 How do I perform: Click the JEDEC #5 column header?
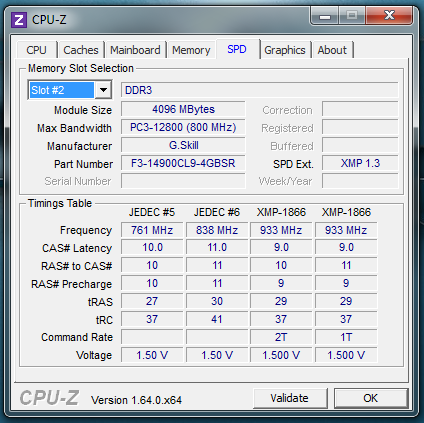pyautogui.click(x=152, y=212)
